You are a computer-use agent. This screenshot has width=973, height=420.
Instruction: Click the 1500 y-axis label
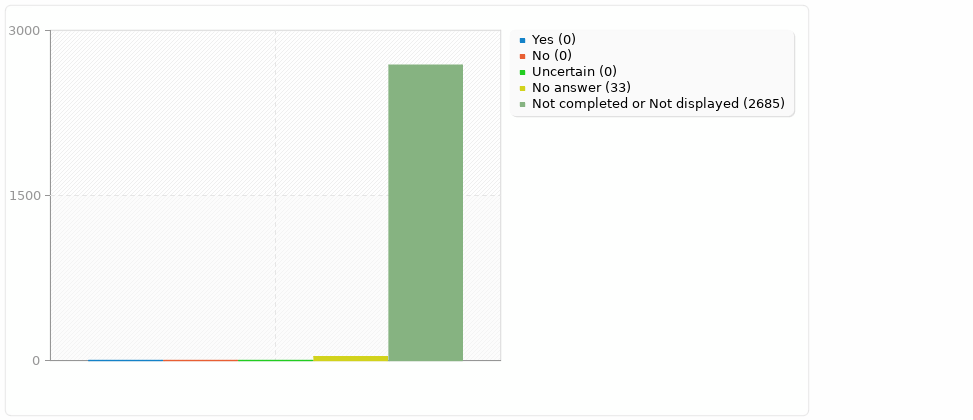[24, 196]
